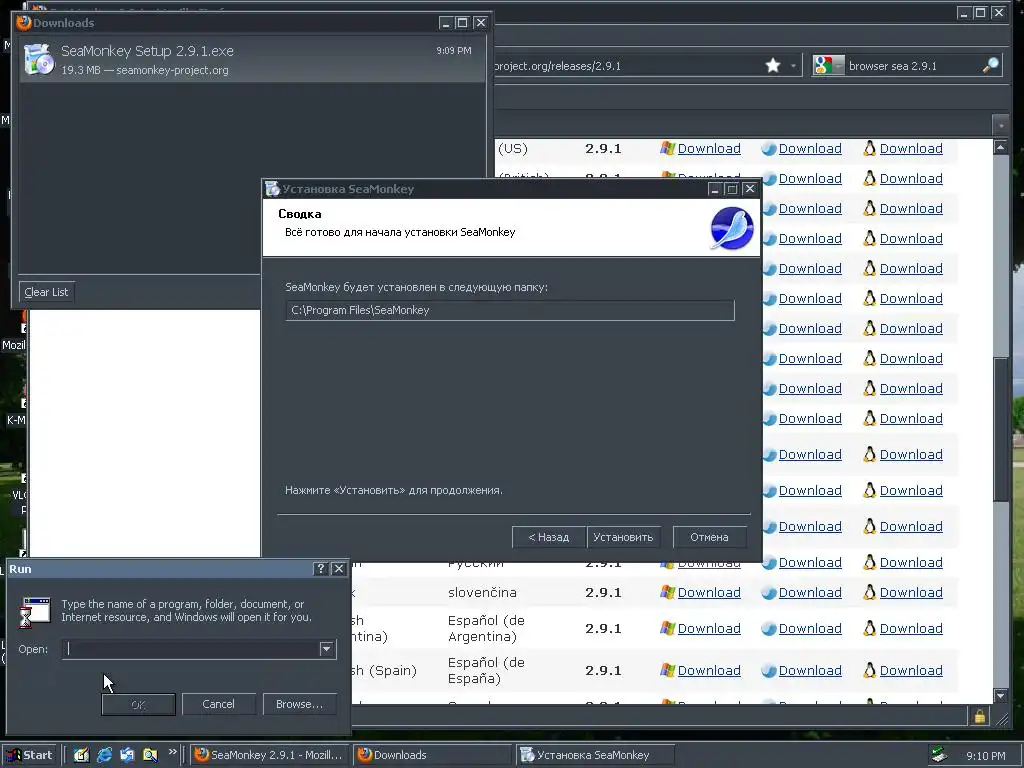Click the first Quick Launch icon beside Start
The image size is (1024, 768).
(81, 755)
